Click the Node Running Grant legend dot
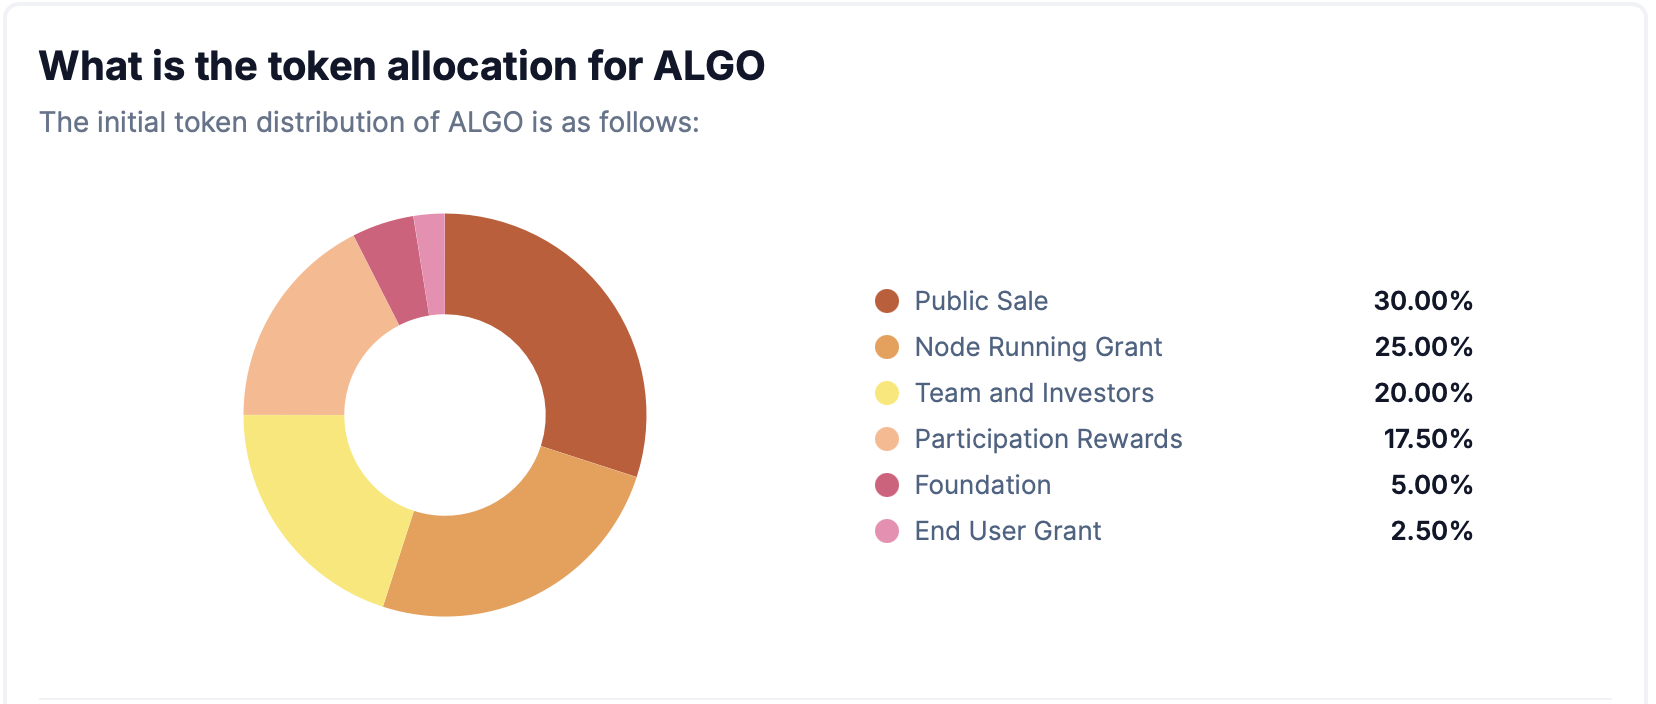 click(x=887, y=347)
